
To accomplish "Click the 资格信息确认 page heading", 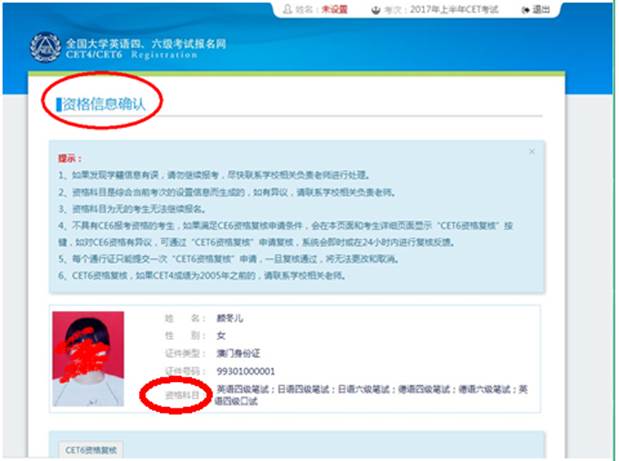I will coord(104,104).
